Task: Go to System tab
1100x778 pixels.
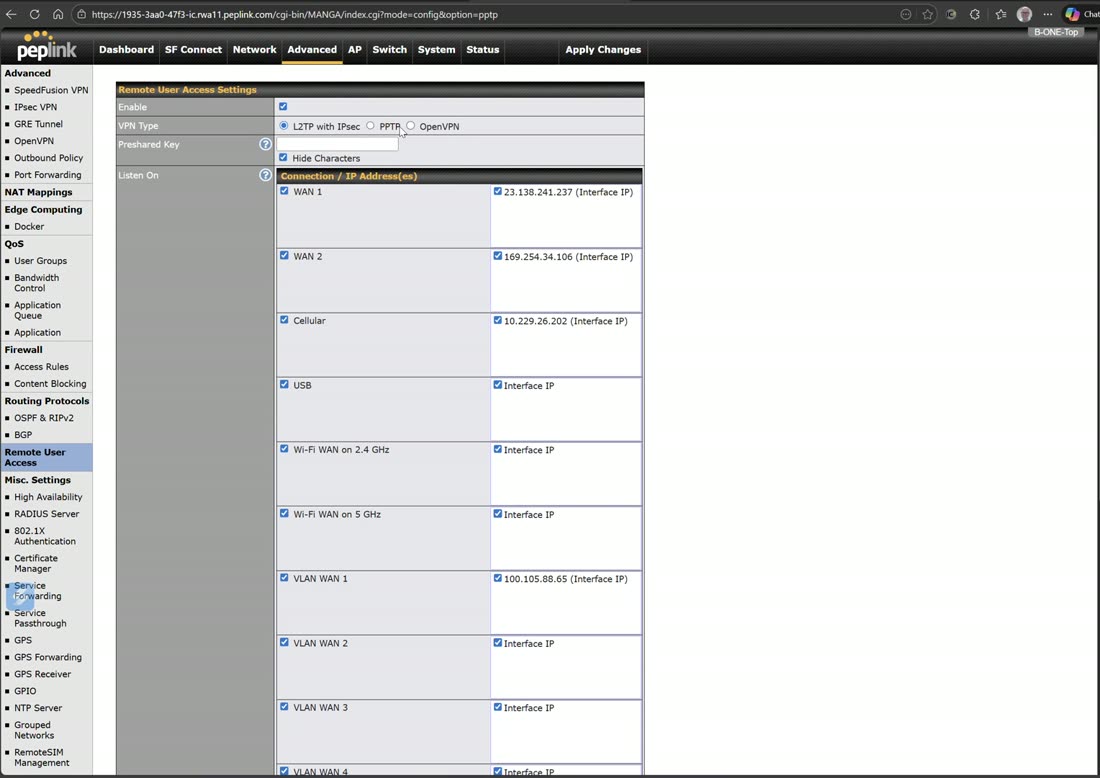Action: [x=436, y=50]
